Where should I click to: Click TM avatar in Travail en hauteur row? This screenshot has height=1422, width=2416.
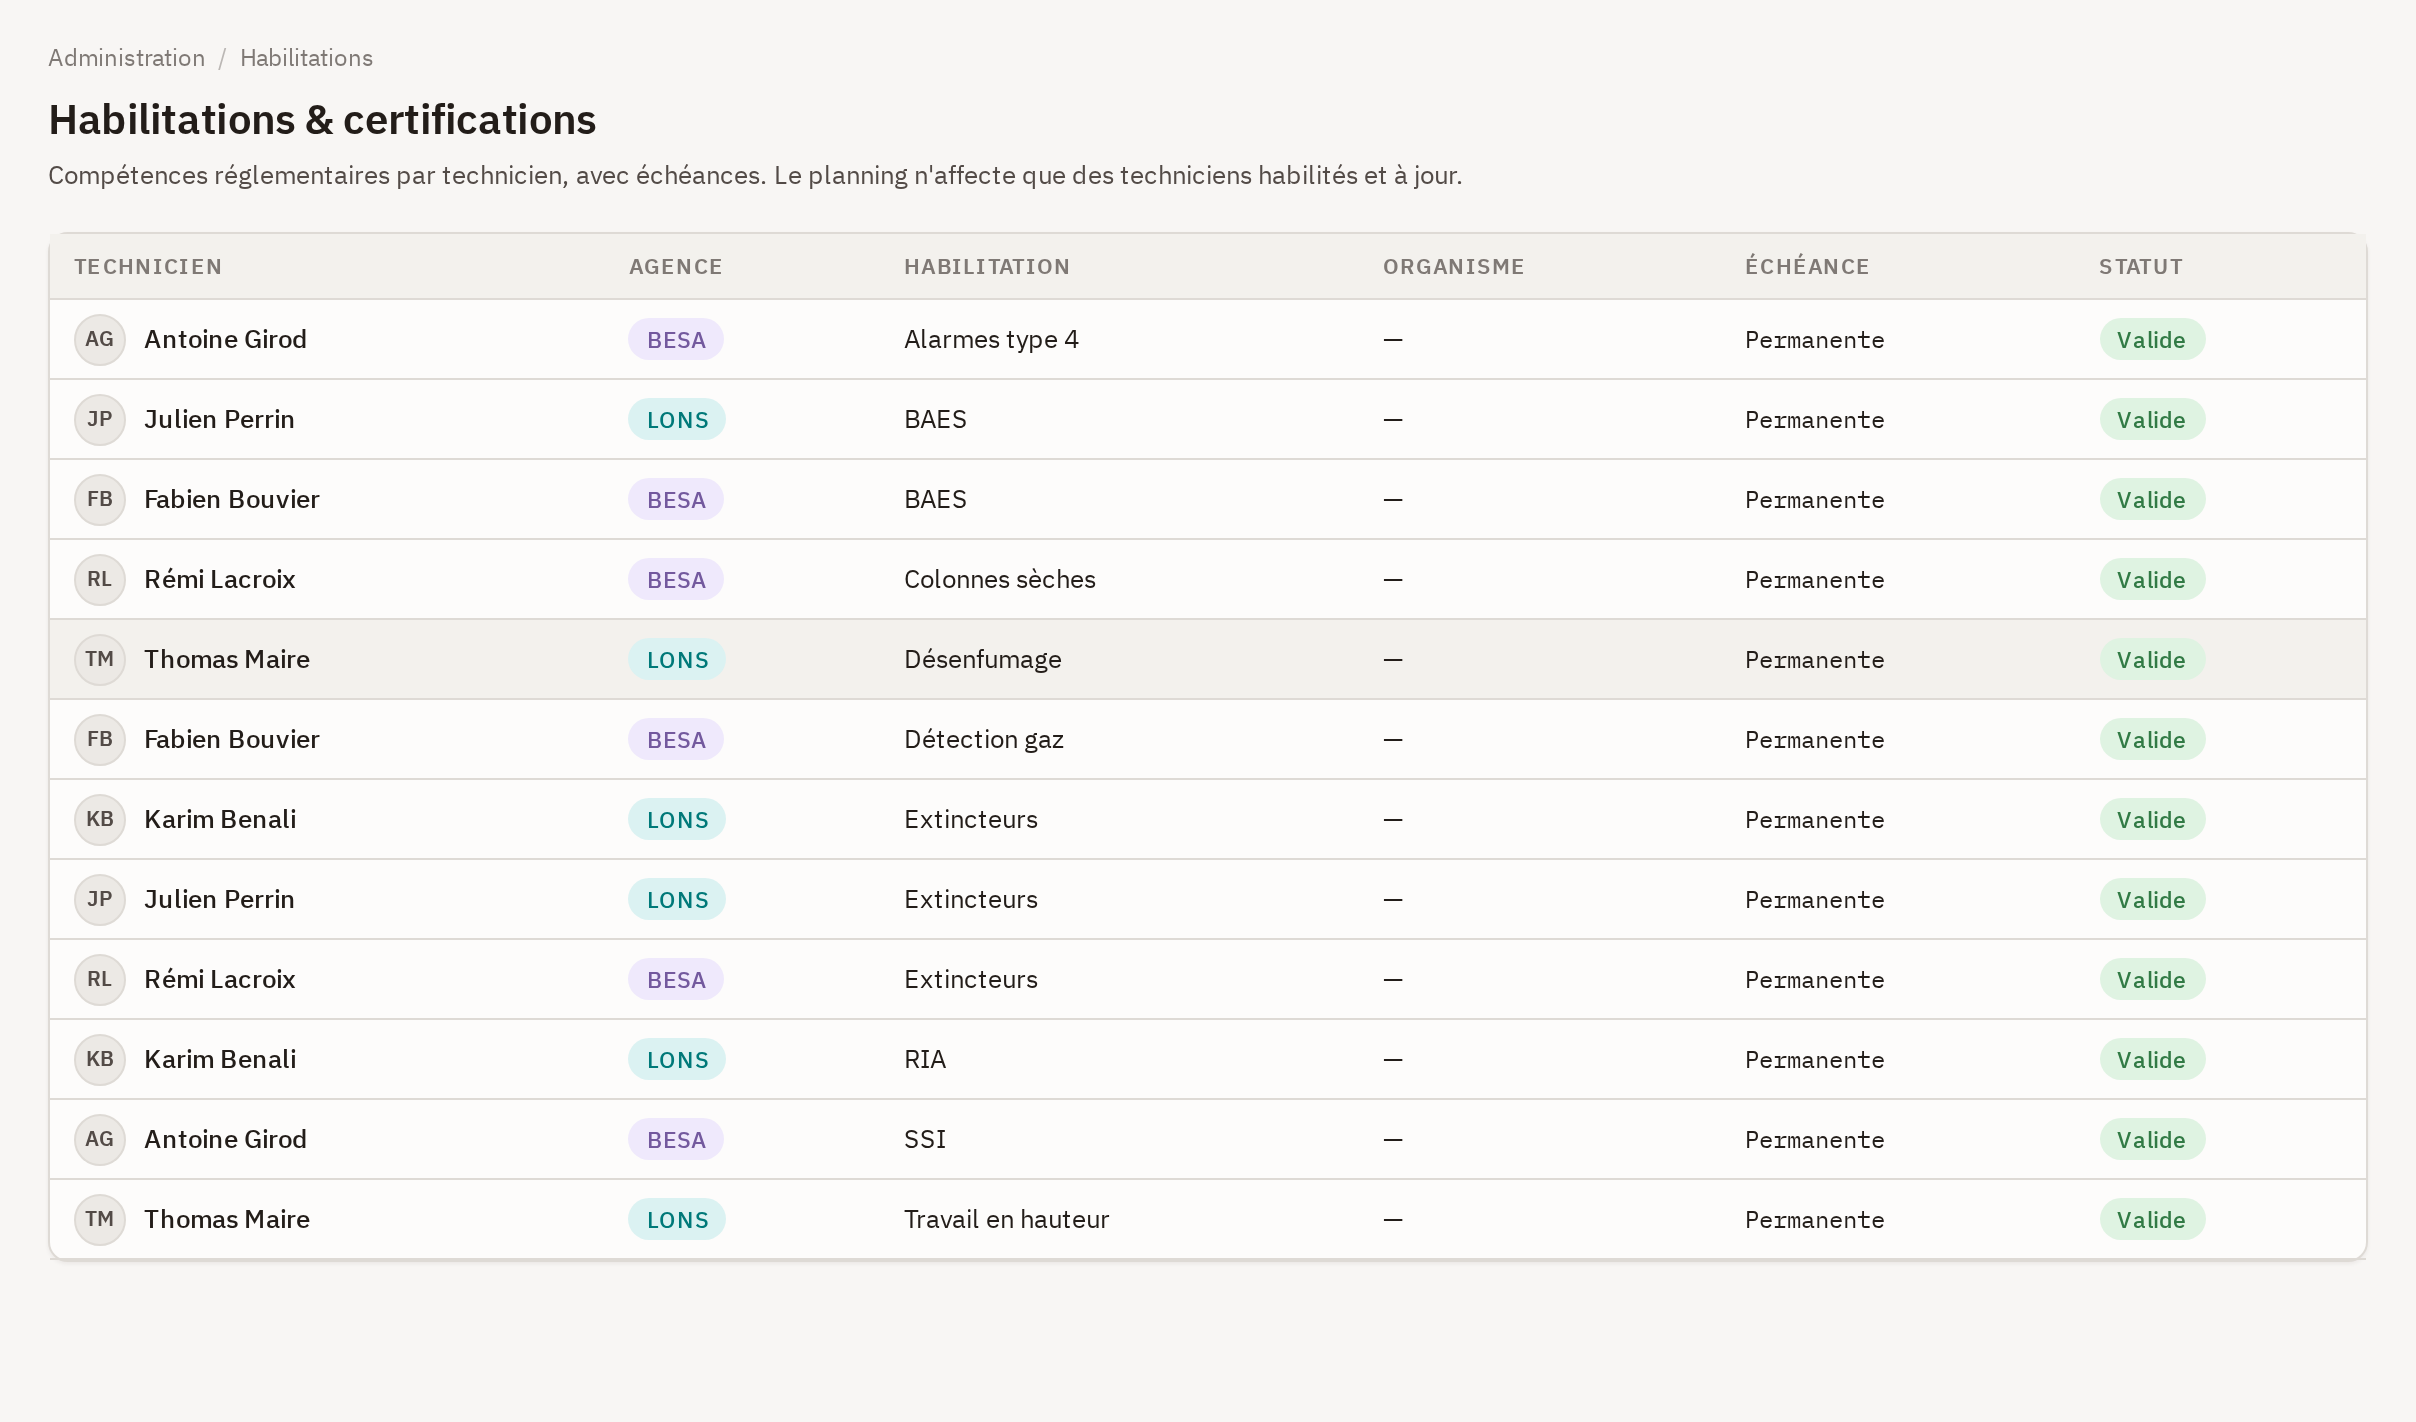coord(100,1219)
